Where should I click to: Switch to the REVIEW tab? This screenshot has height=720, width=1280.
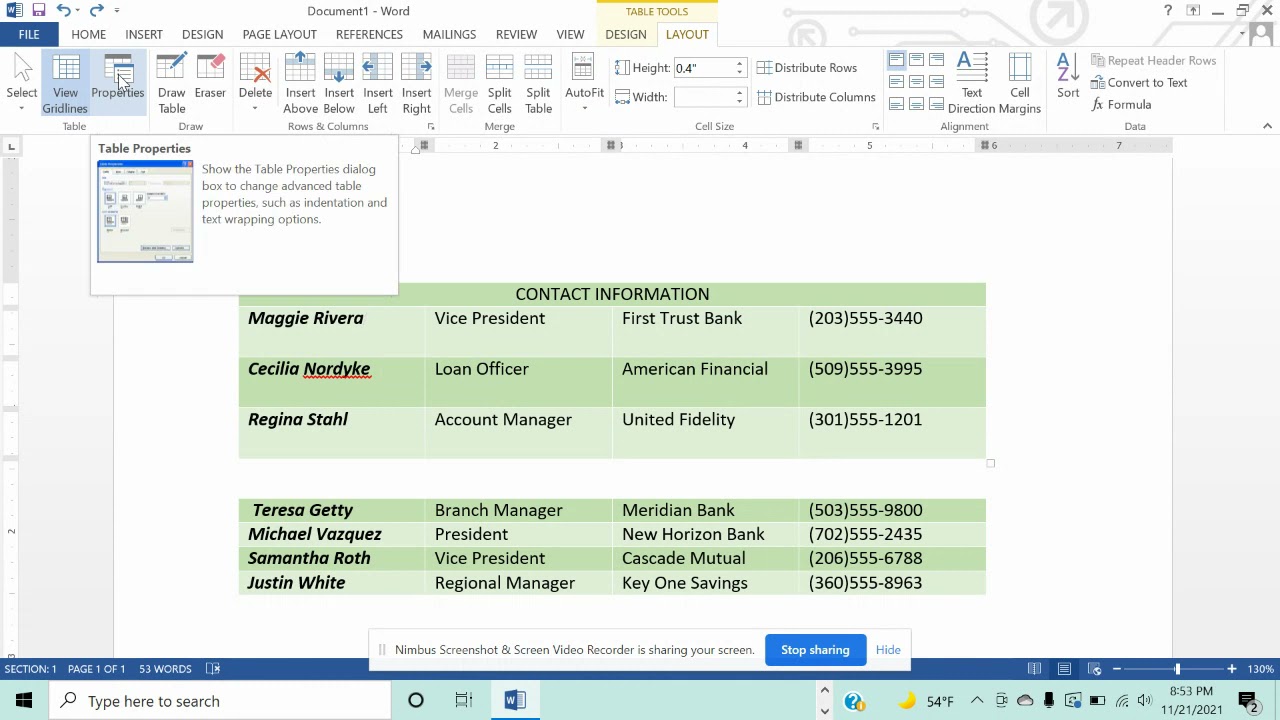[516, 34]
